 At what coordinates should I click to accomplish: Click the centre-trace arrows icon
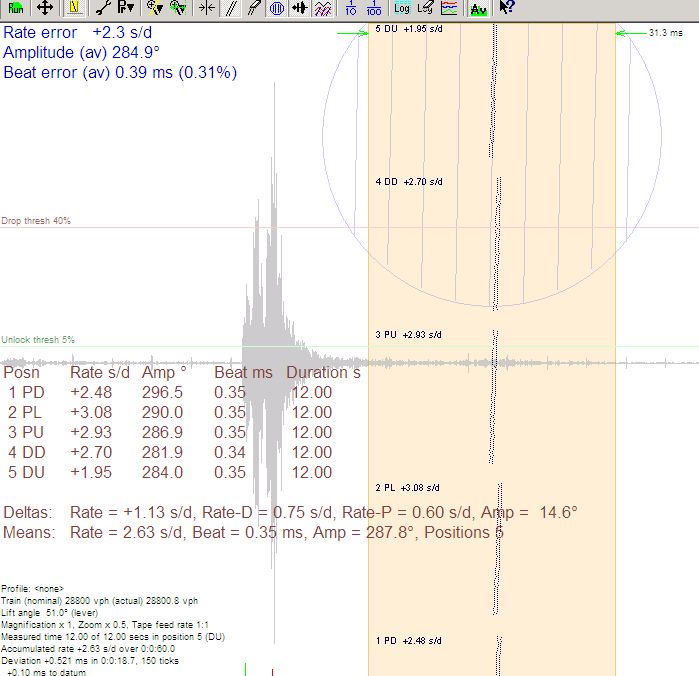[x=207, y=8]
